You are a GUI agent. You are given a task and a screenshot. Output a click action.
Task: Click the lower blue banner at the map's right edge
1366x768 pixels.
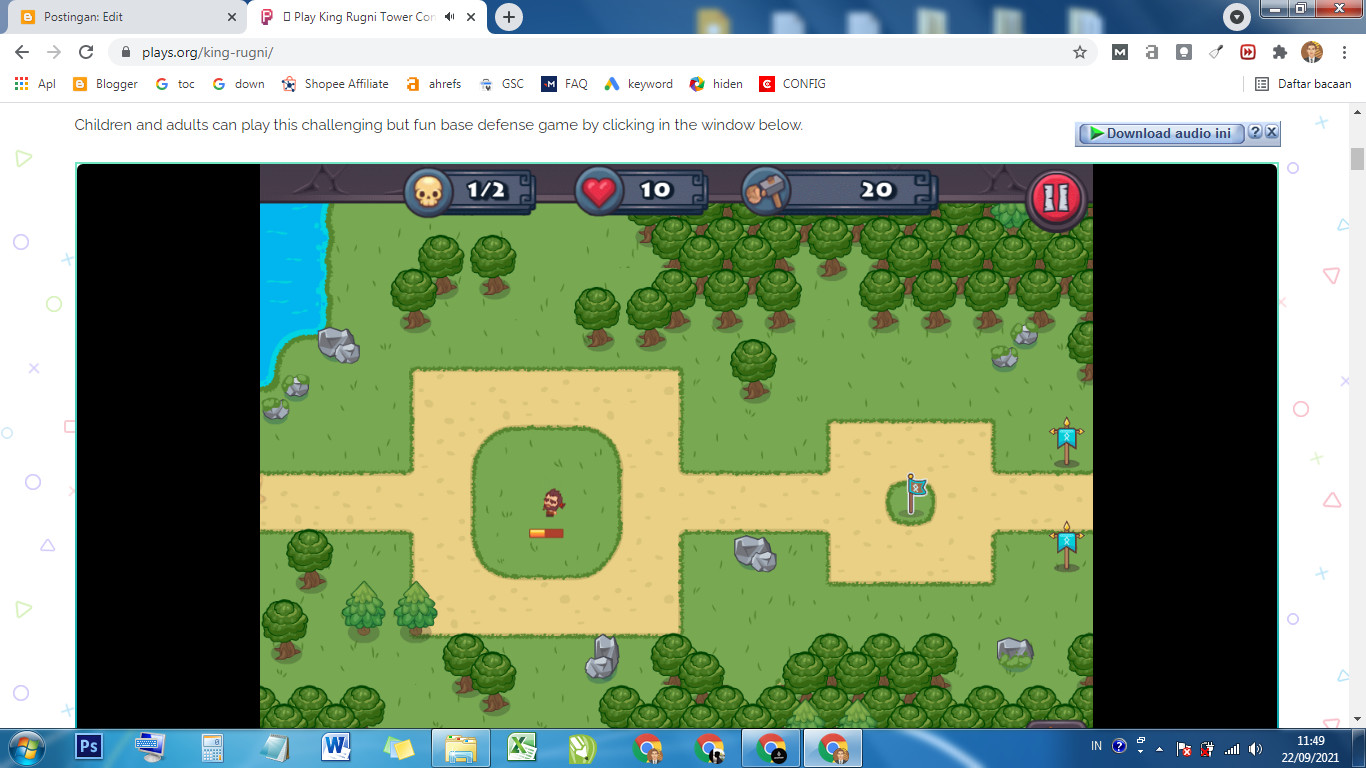[1067, 546]
